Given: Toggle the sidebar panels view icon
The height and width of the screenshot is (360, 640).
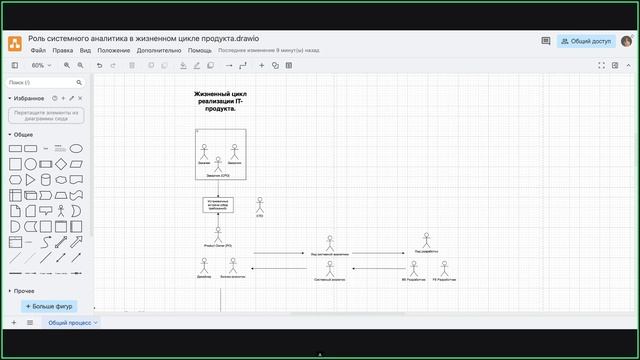Looking at the screenshot, I should click(15, 65).
